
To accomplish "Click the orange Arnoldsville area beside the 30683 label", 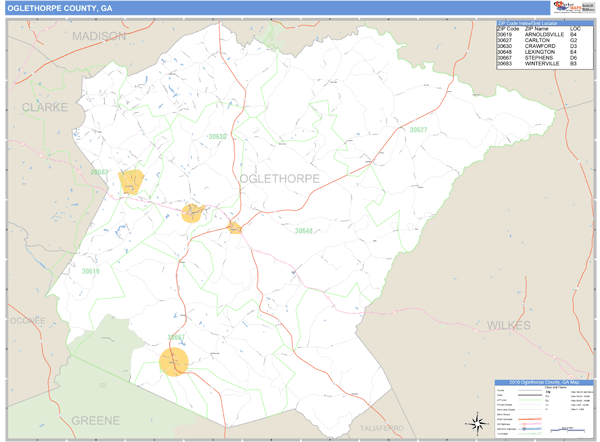I will pyautogui.click(x=131, y=182).
